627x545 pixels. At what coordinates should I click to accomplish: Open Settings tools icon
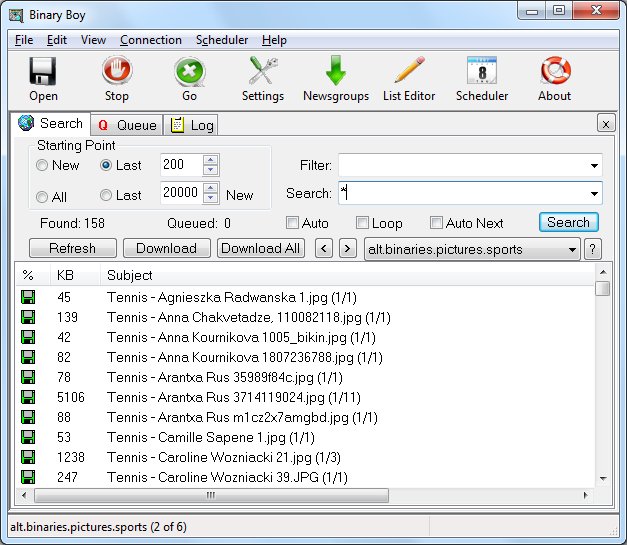[x=263, y=72]
